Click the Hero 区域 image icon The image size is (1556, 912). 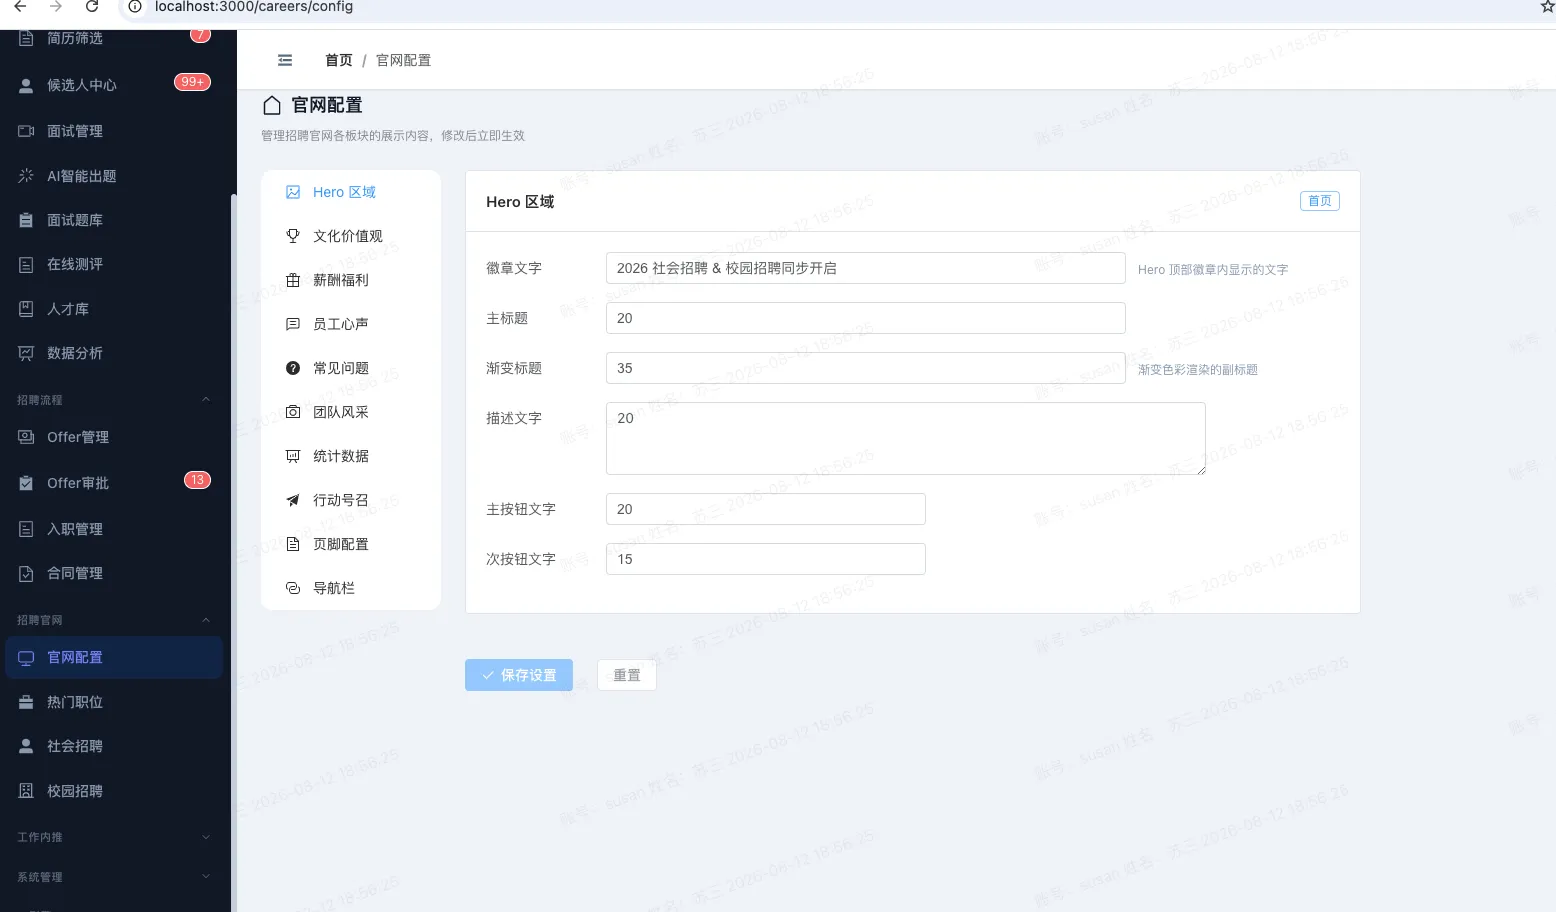coord(293,192)
